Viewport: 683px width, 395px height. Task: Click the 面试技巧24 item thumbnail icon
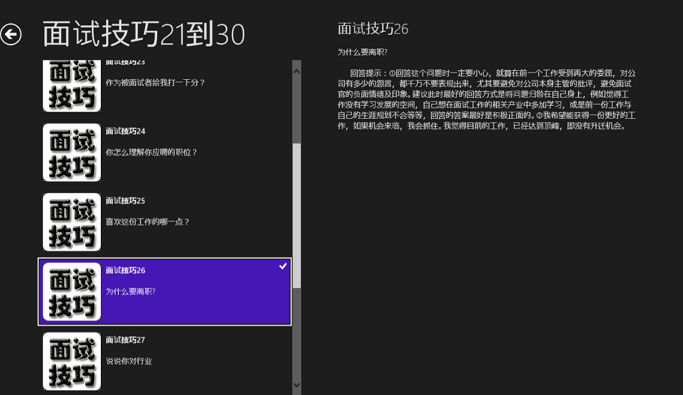click(72, 152)
